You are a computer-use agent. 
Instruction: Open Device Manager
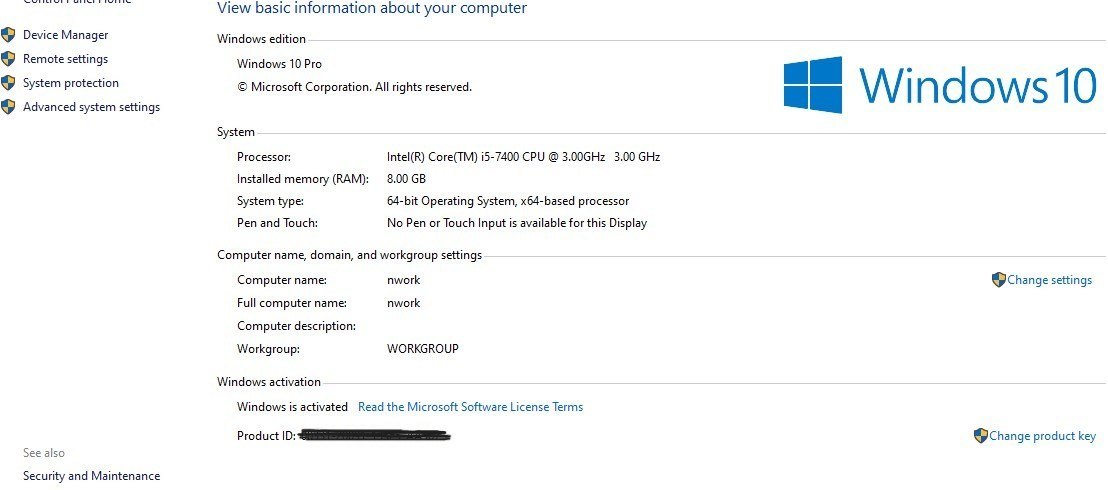pos(66,35)
